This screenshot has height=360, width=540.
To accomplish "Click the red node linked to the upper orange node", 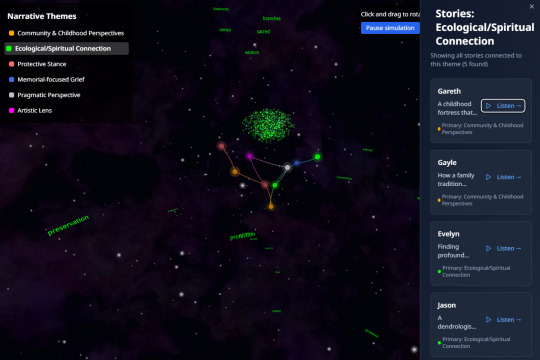I will point(222,146).
